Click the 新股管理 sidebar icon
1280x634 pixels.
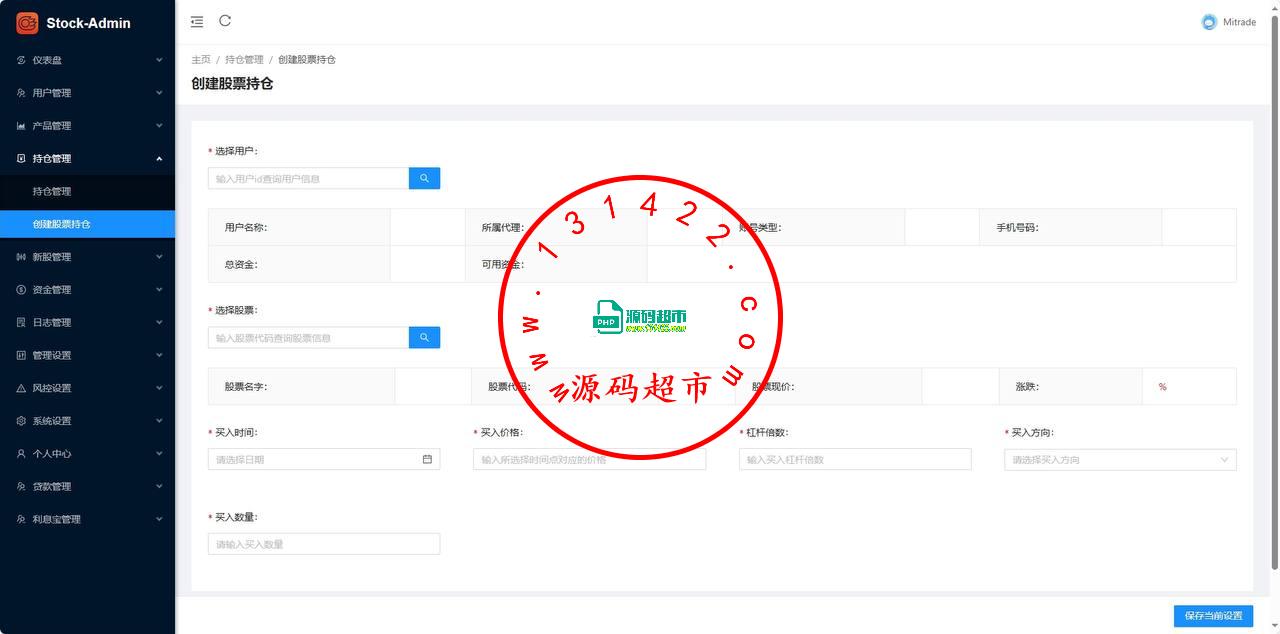pos(21,257)
